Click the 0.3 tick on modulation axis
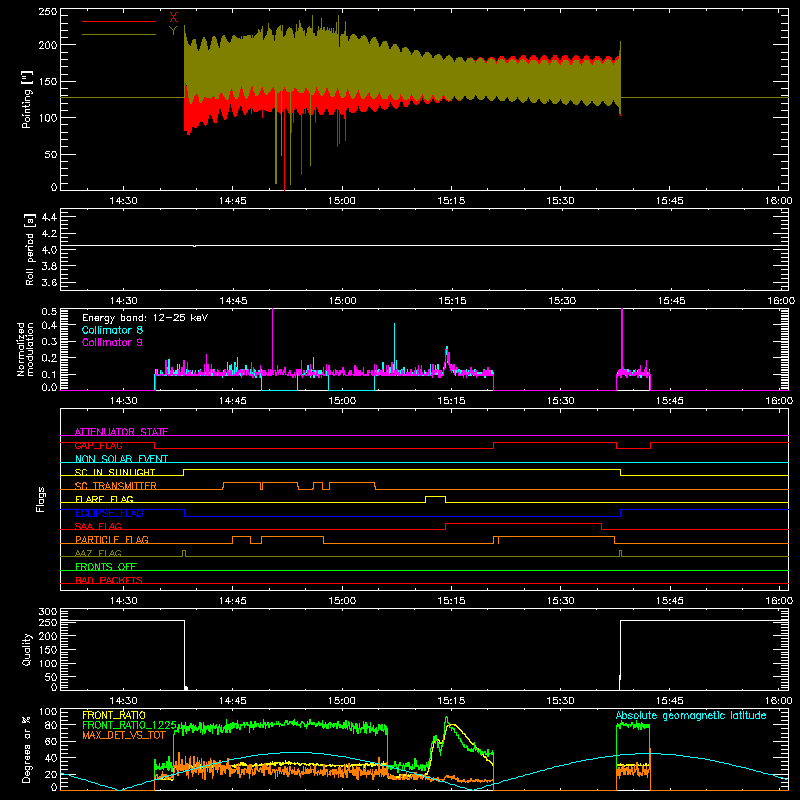800x800 pixels. [x=49, y=341]
